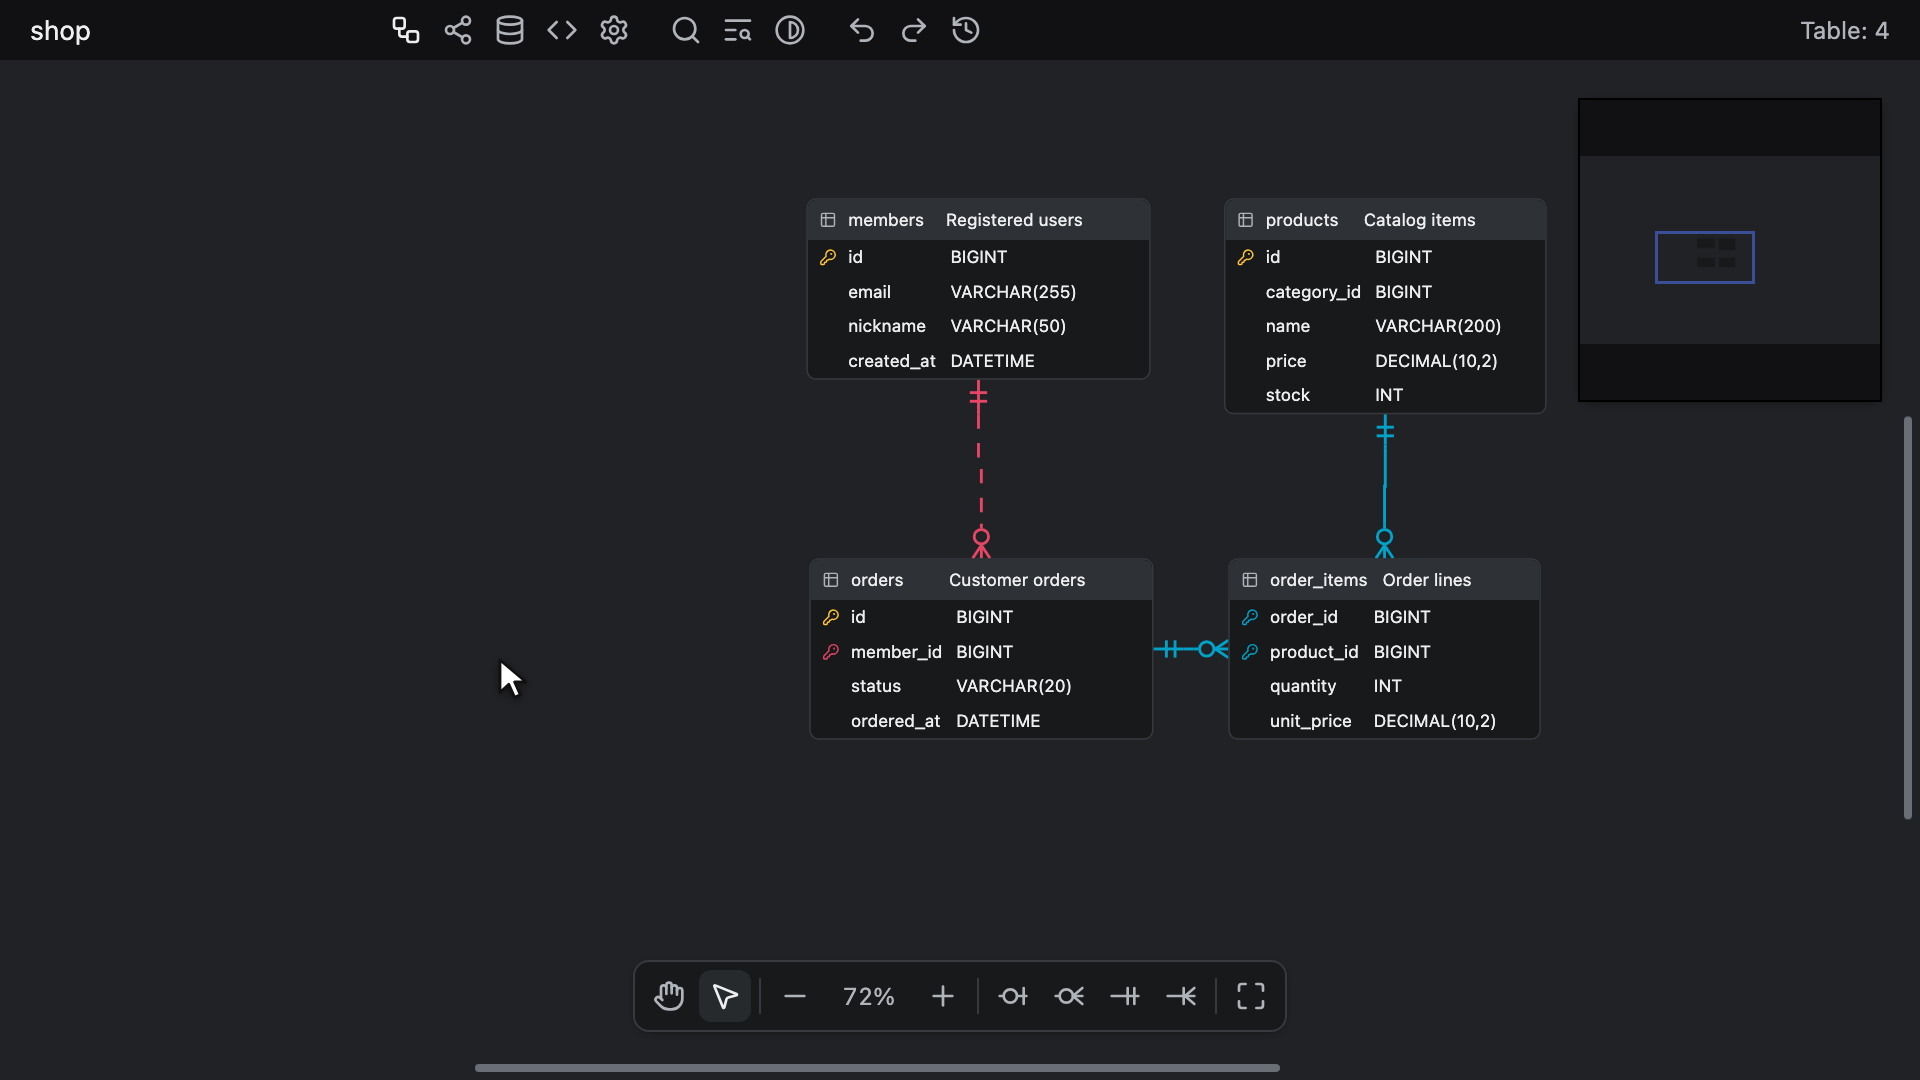
Task: Click the member_id foreign key row
Action: (981, 652)
